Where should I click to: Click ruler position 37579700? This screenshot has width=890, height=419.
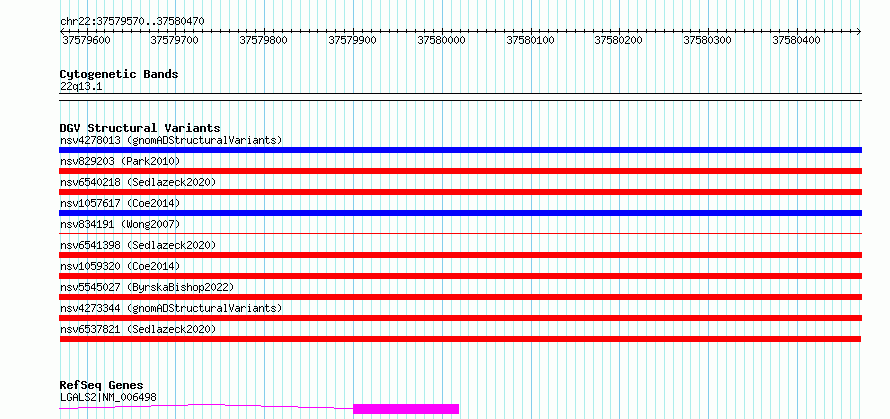[175, 40]
